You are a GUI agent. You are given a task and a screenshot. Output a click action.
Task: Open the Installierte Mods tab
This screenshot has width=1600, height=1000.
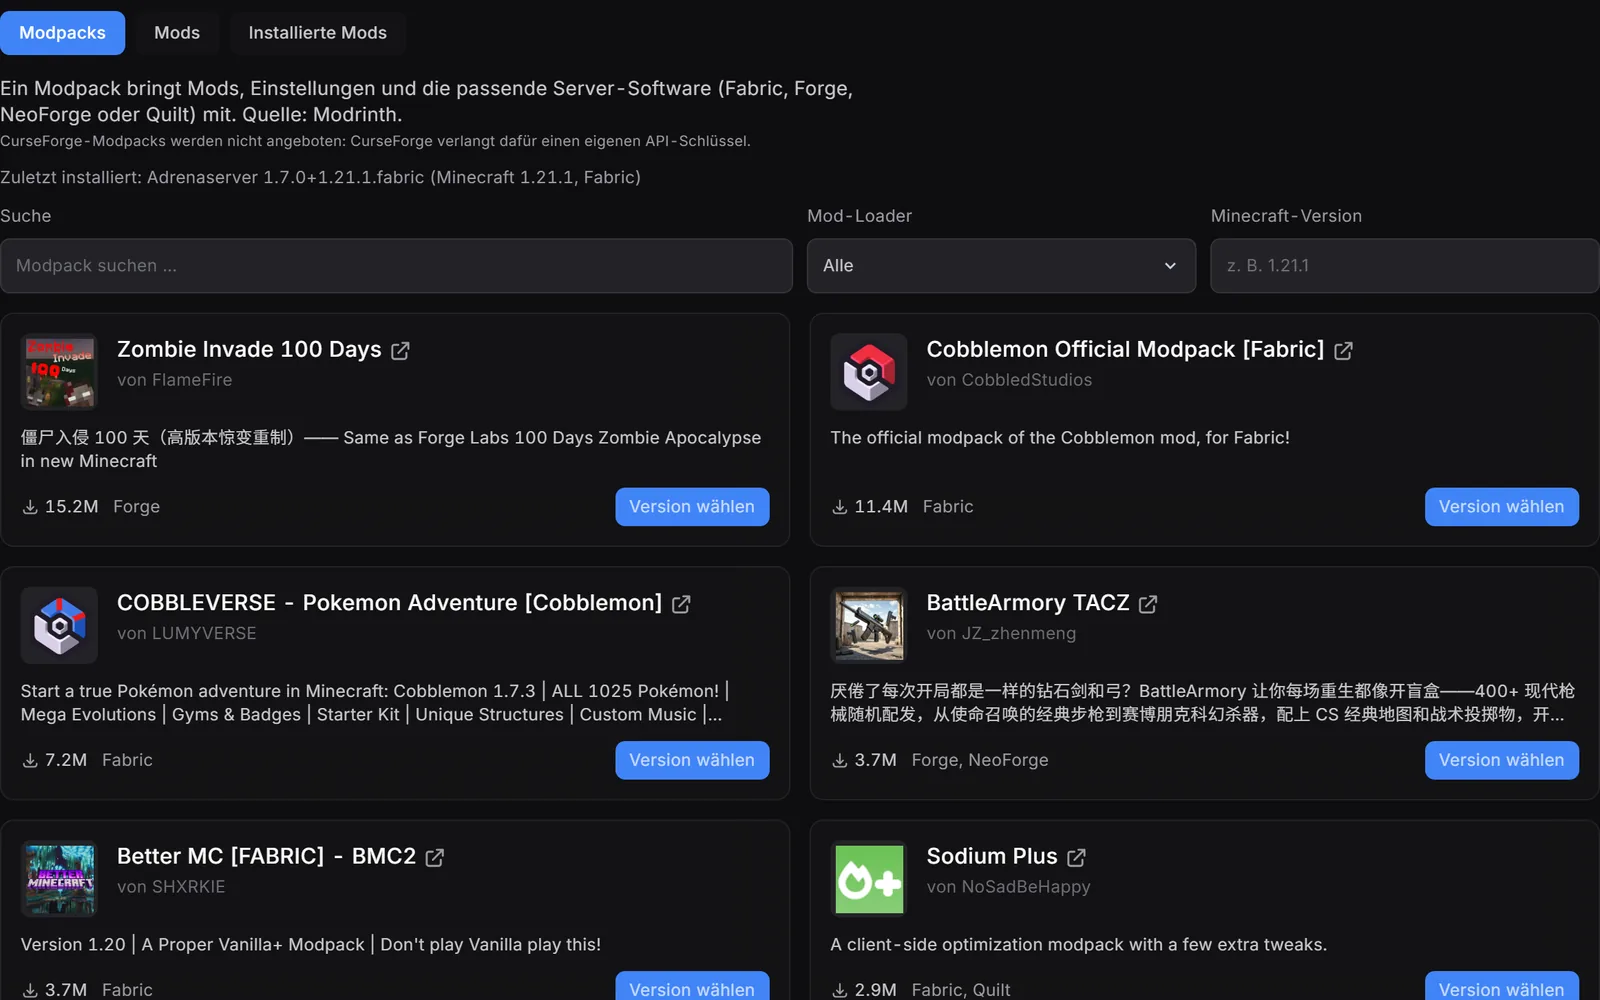point(317,33)
